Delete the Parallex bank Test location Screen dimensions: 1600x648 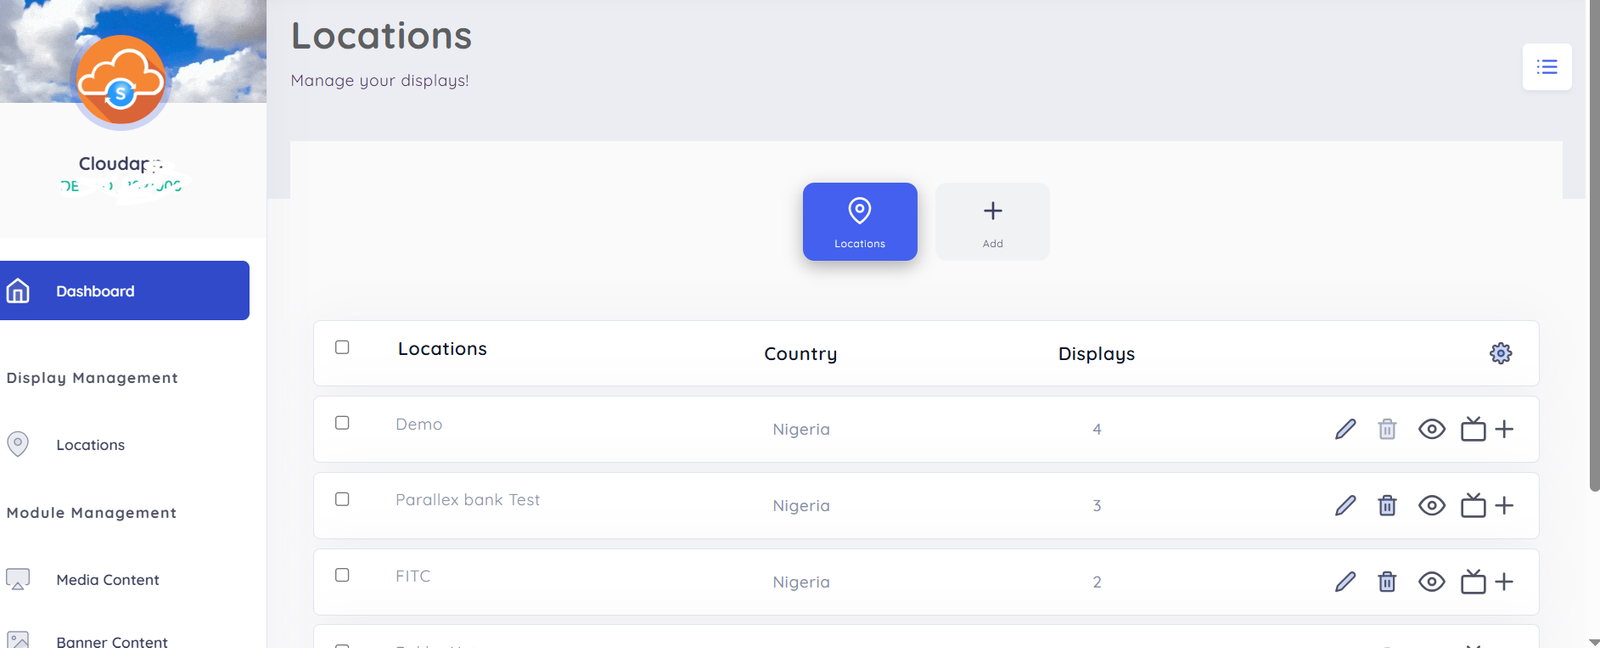coord(1387,506)
